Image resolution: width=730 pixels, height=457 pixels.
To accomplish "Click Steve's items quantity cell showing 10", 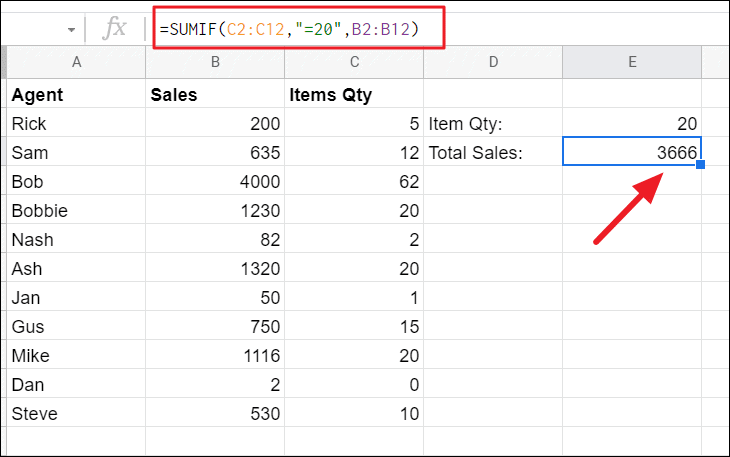I will [353, 413].
